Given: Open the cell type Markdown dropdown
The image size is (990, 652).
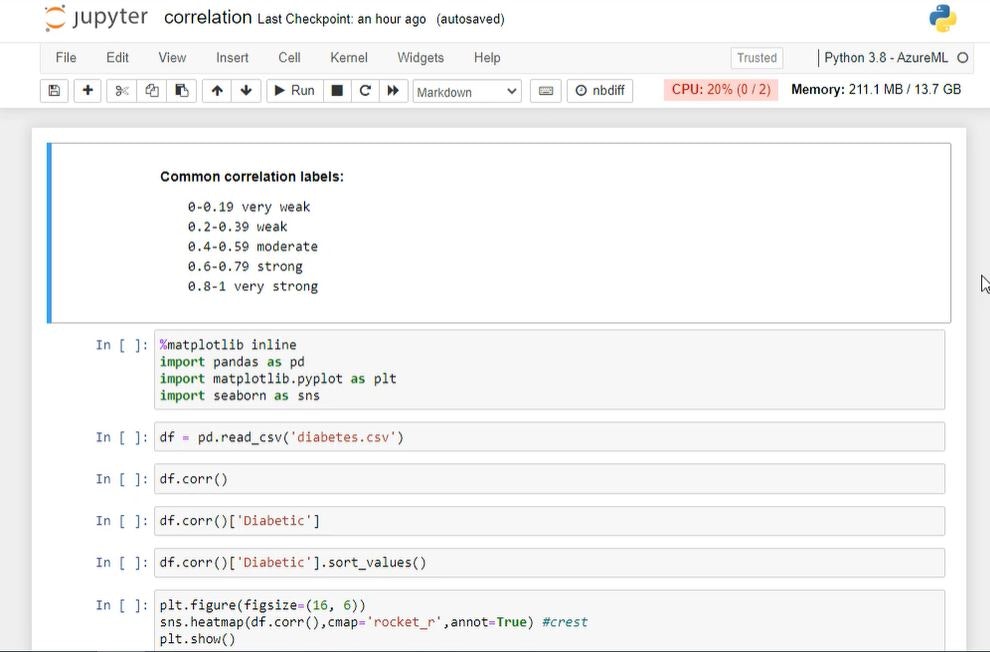Looking at the screenshot, I should [x=467, y=92].
